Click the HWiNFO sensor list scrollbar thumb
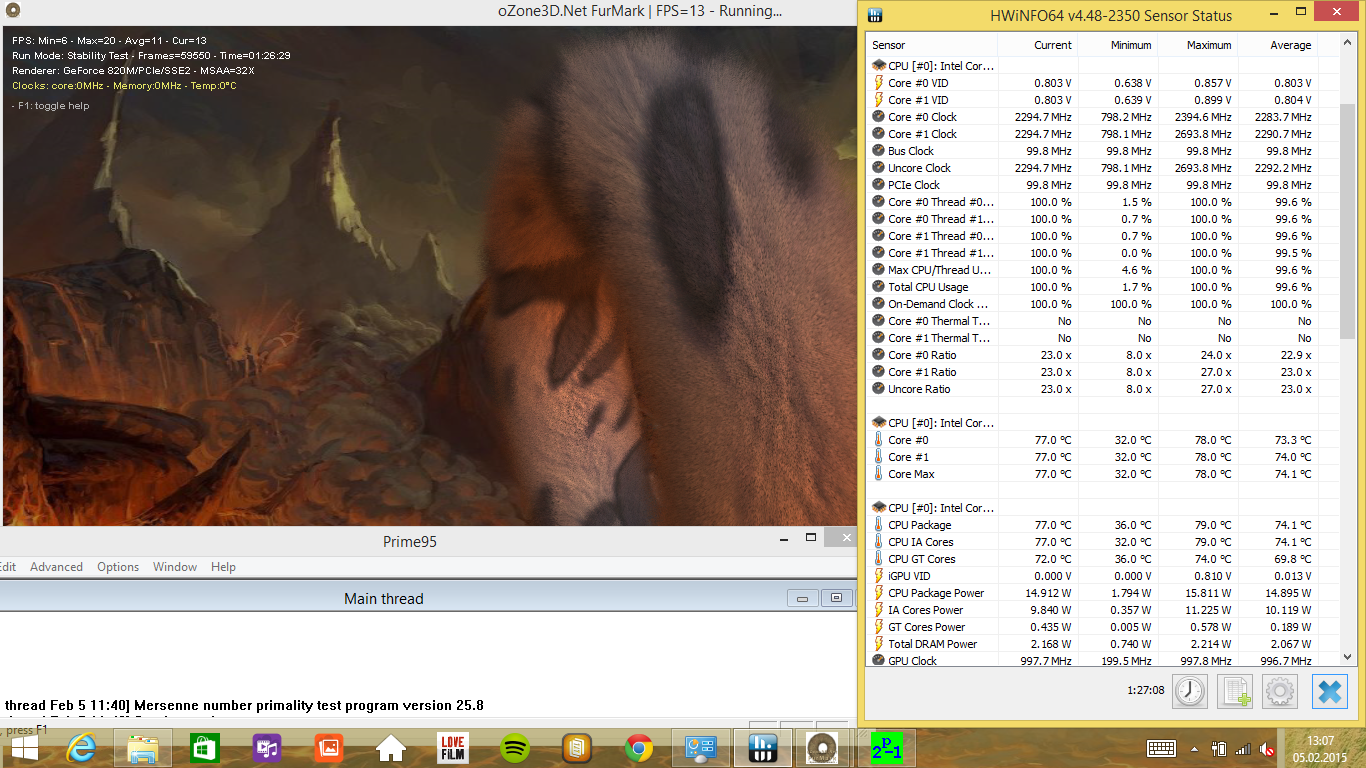This screenshot has width=1366, height=768. [1346, 220]
